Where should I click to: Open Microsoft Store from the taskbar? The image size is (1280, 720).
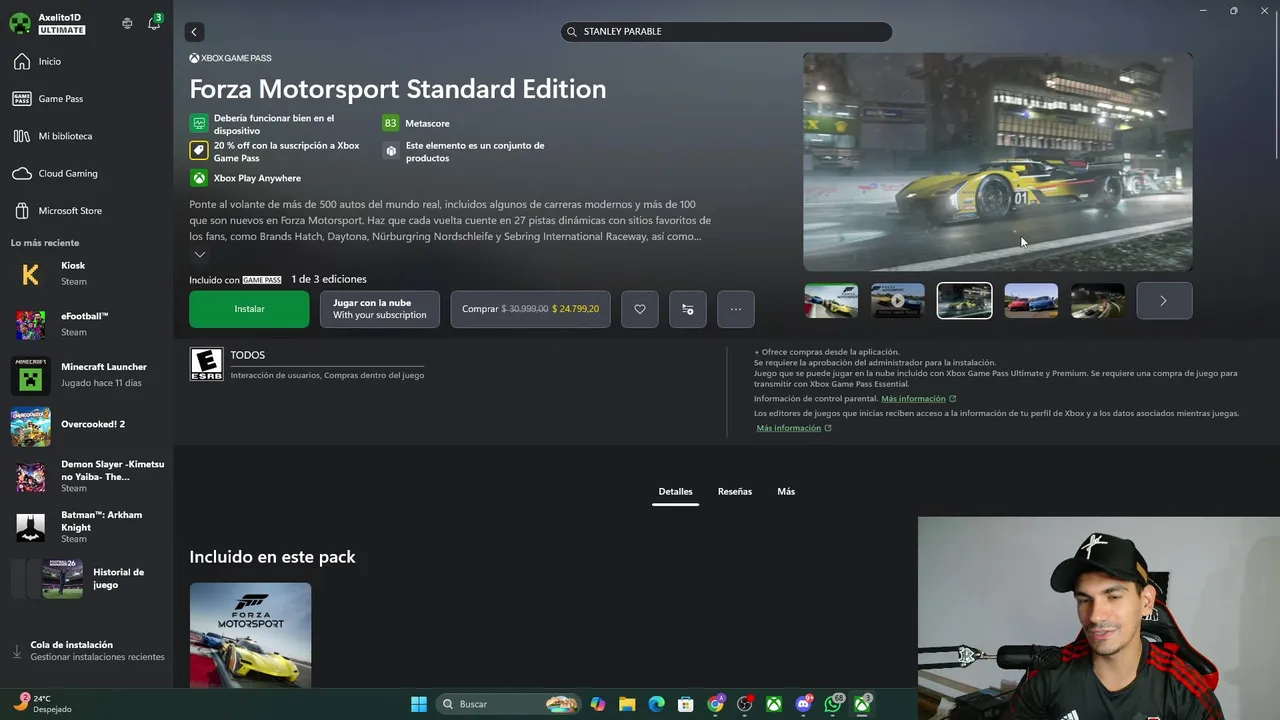click(686, 704)
